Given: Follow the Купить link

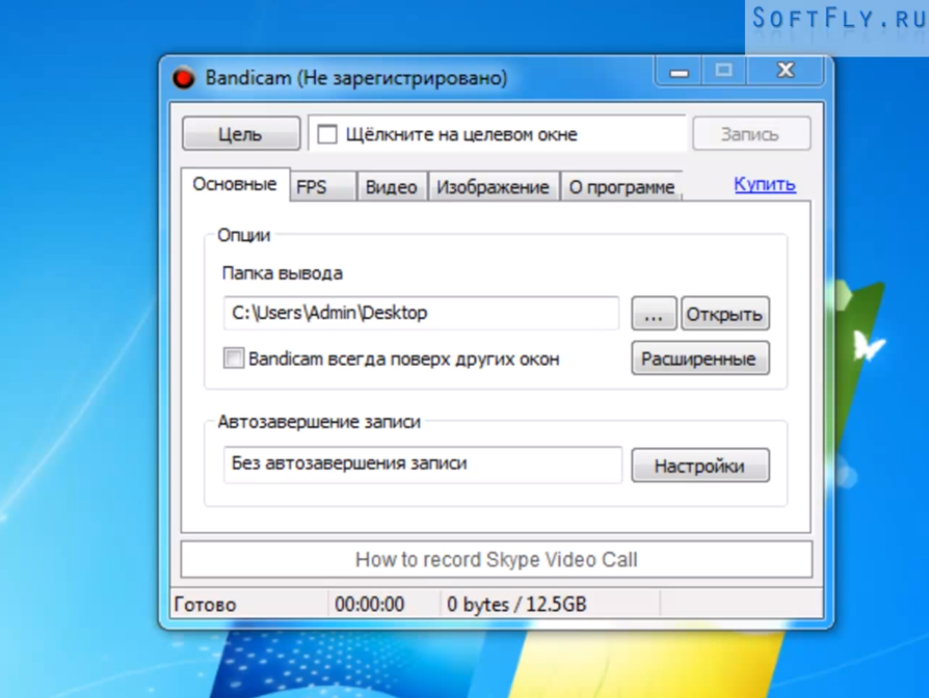Looking at the screenshot, I should click(x=764, y=184).
